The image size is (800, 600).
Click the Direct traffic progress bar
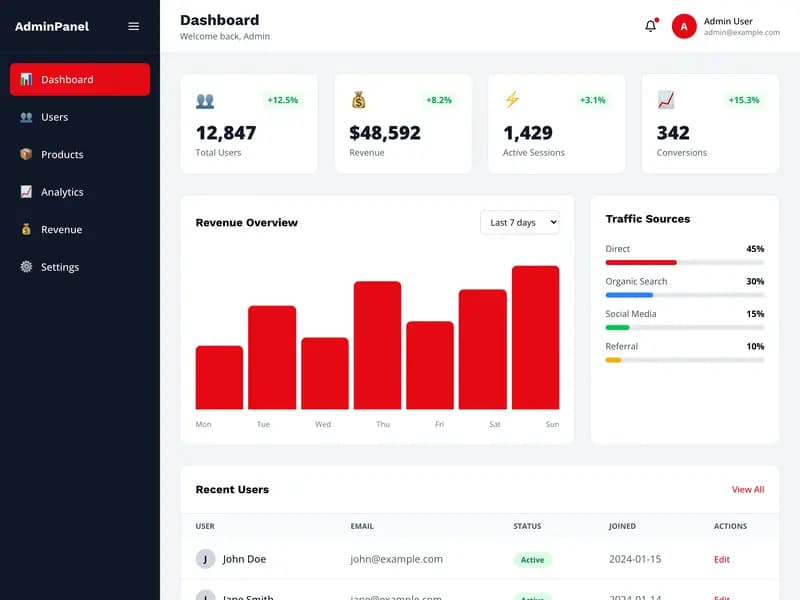click(684, 261)
